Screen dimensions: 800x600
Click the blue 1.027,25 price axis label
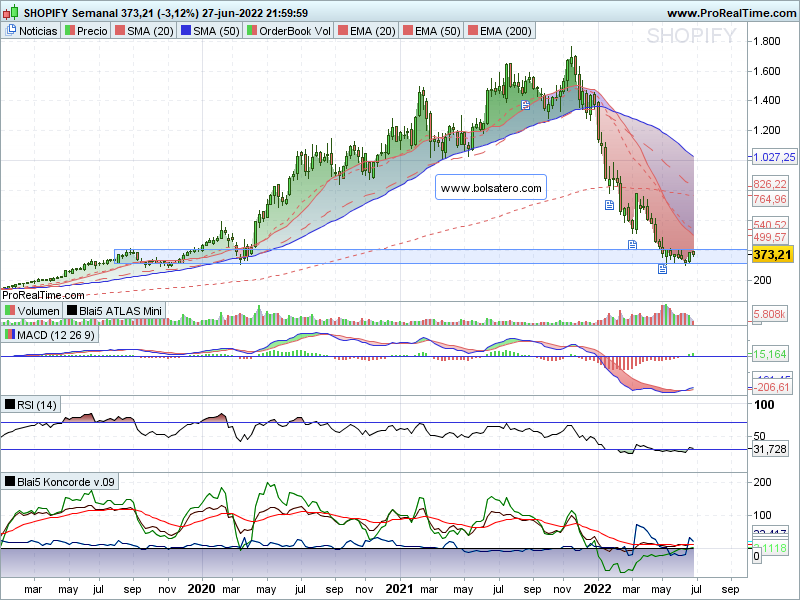[x=772, y=157]
